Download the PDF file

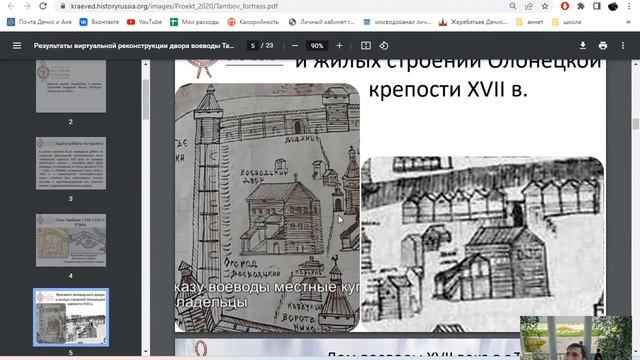coord(583,46)
